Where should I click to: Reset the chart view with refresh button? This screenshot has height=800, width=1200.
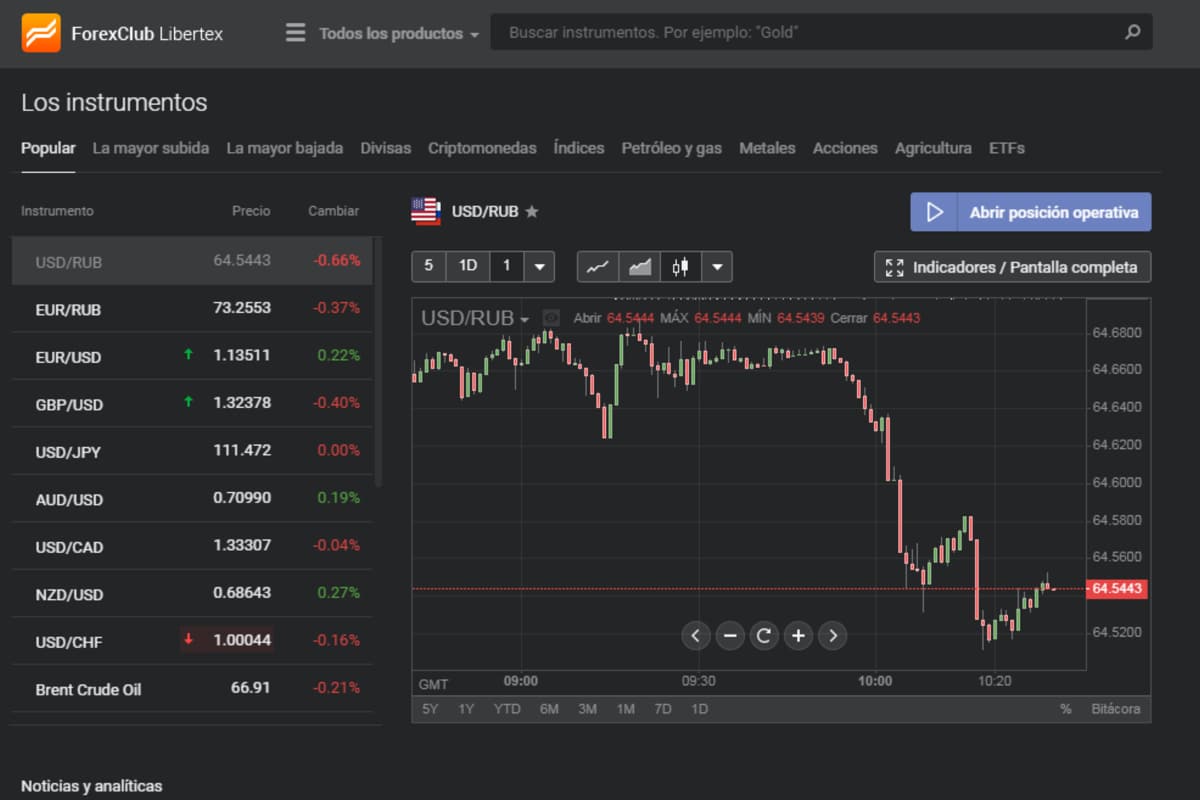[764, 635]
